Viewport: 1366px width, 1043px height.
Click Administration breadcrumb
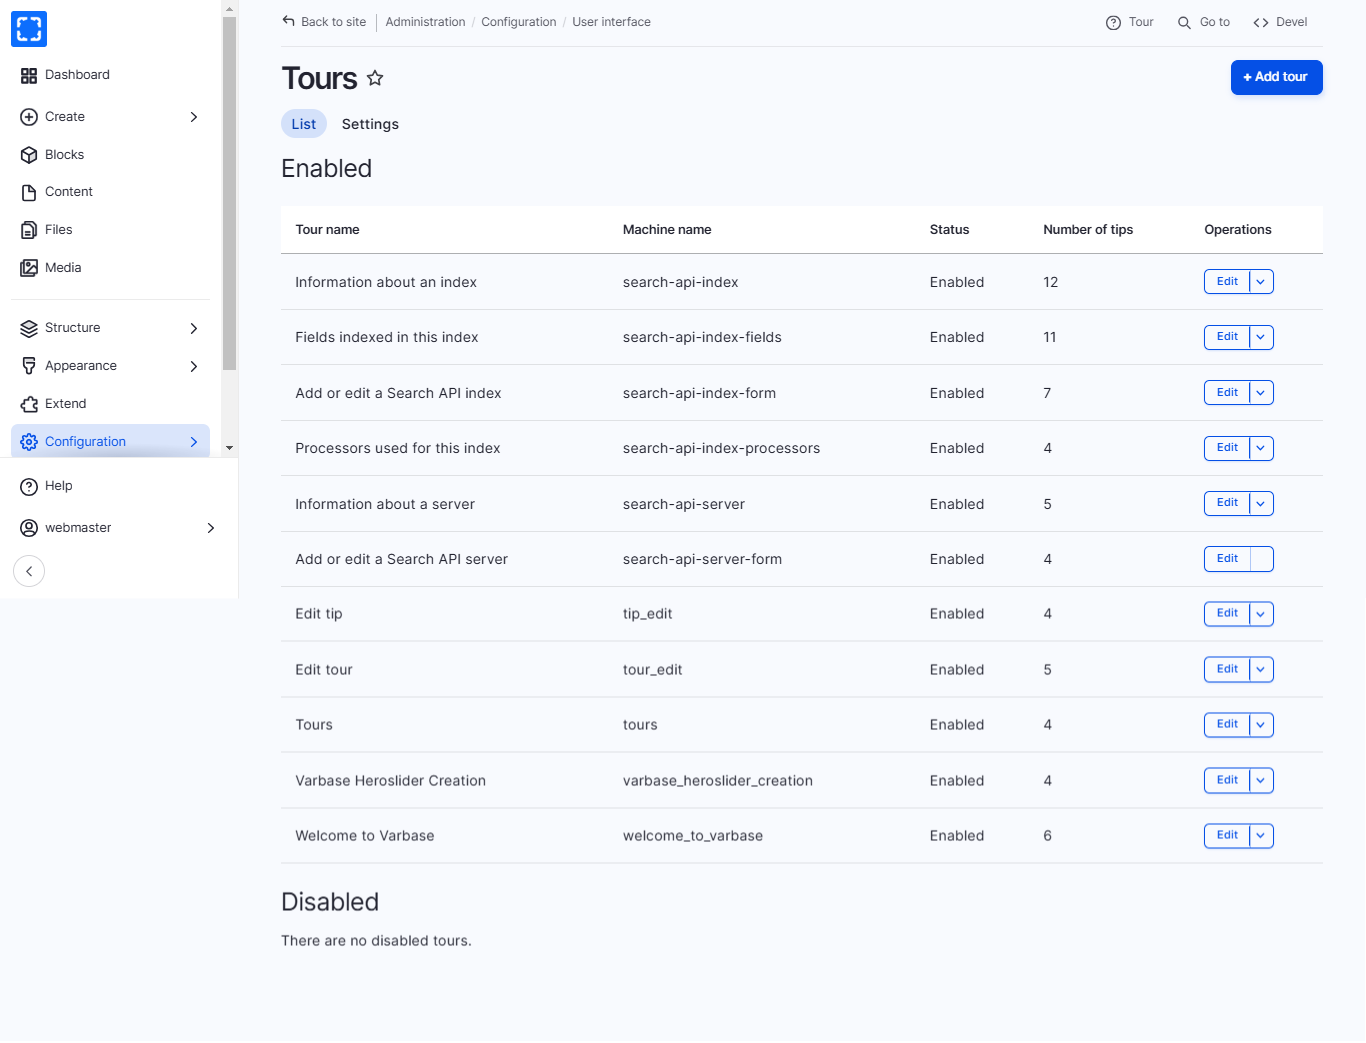[425, 22]
